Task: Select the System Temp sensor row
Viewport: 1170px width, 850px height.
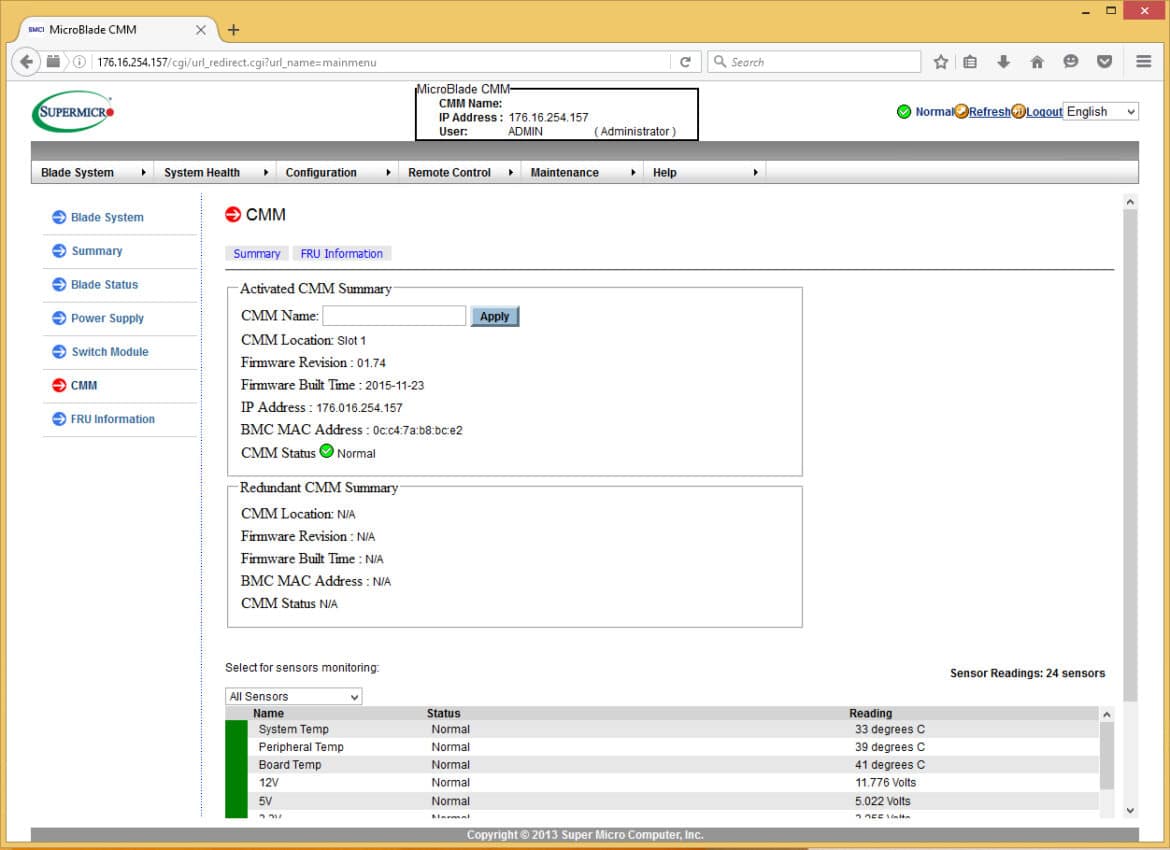Action: tap(662, 729)
